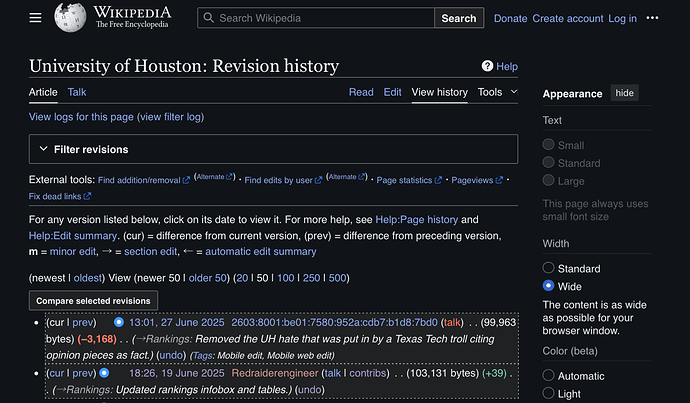
Task: Open Redraiderengineer user page
Action: coord(275,373)
